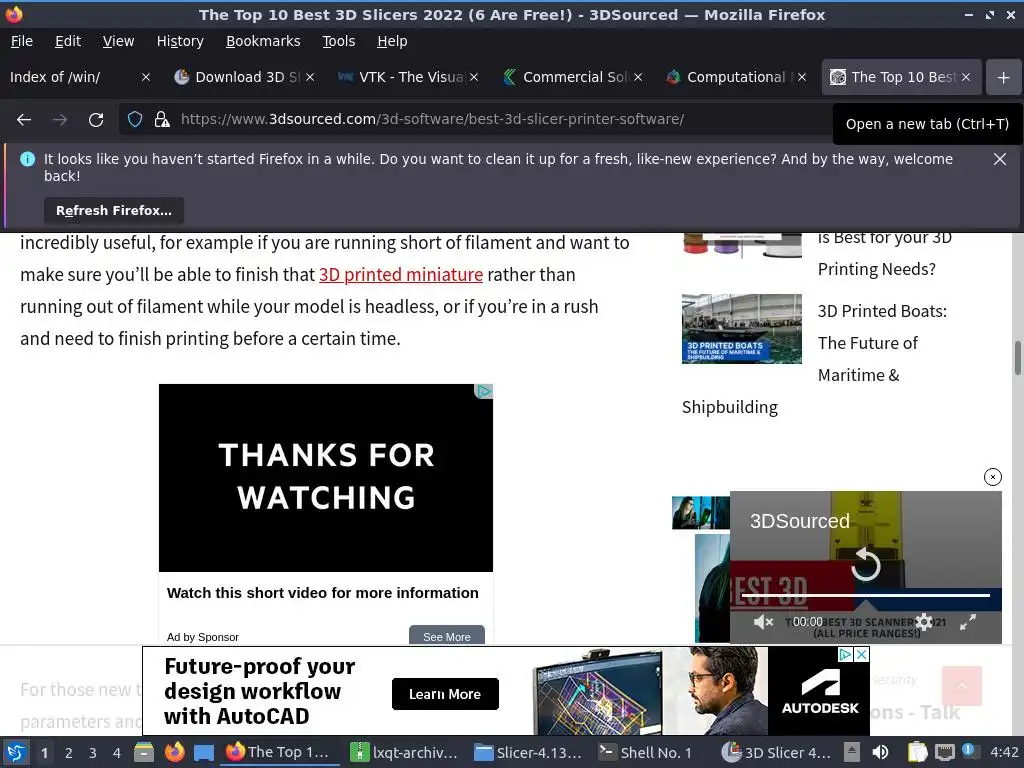Switch to lxqt-archiver taskbar window
Image resolution: width=1024 pixels, height=768 pixels.
(x=404, y=752)
